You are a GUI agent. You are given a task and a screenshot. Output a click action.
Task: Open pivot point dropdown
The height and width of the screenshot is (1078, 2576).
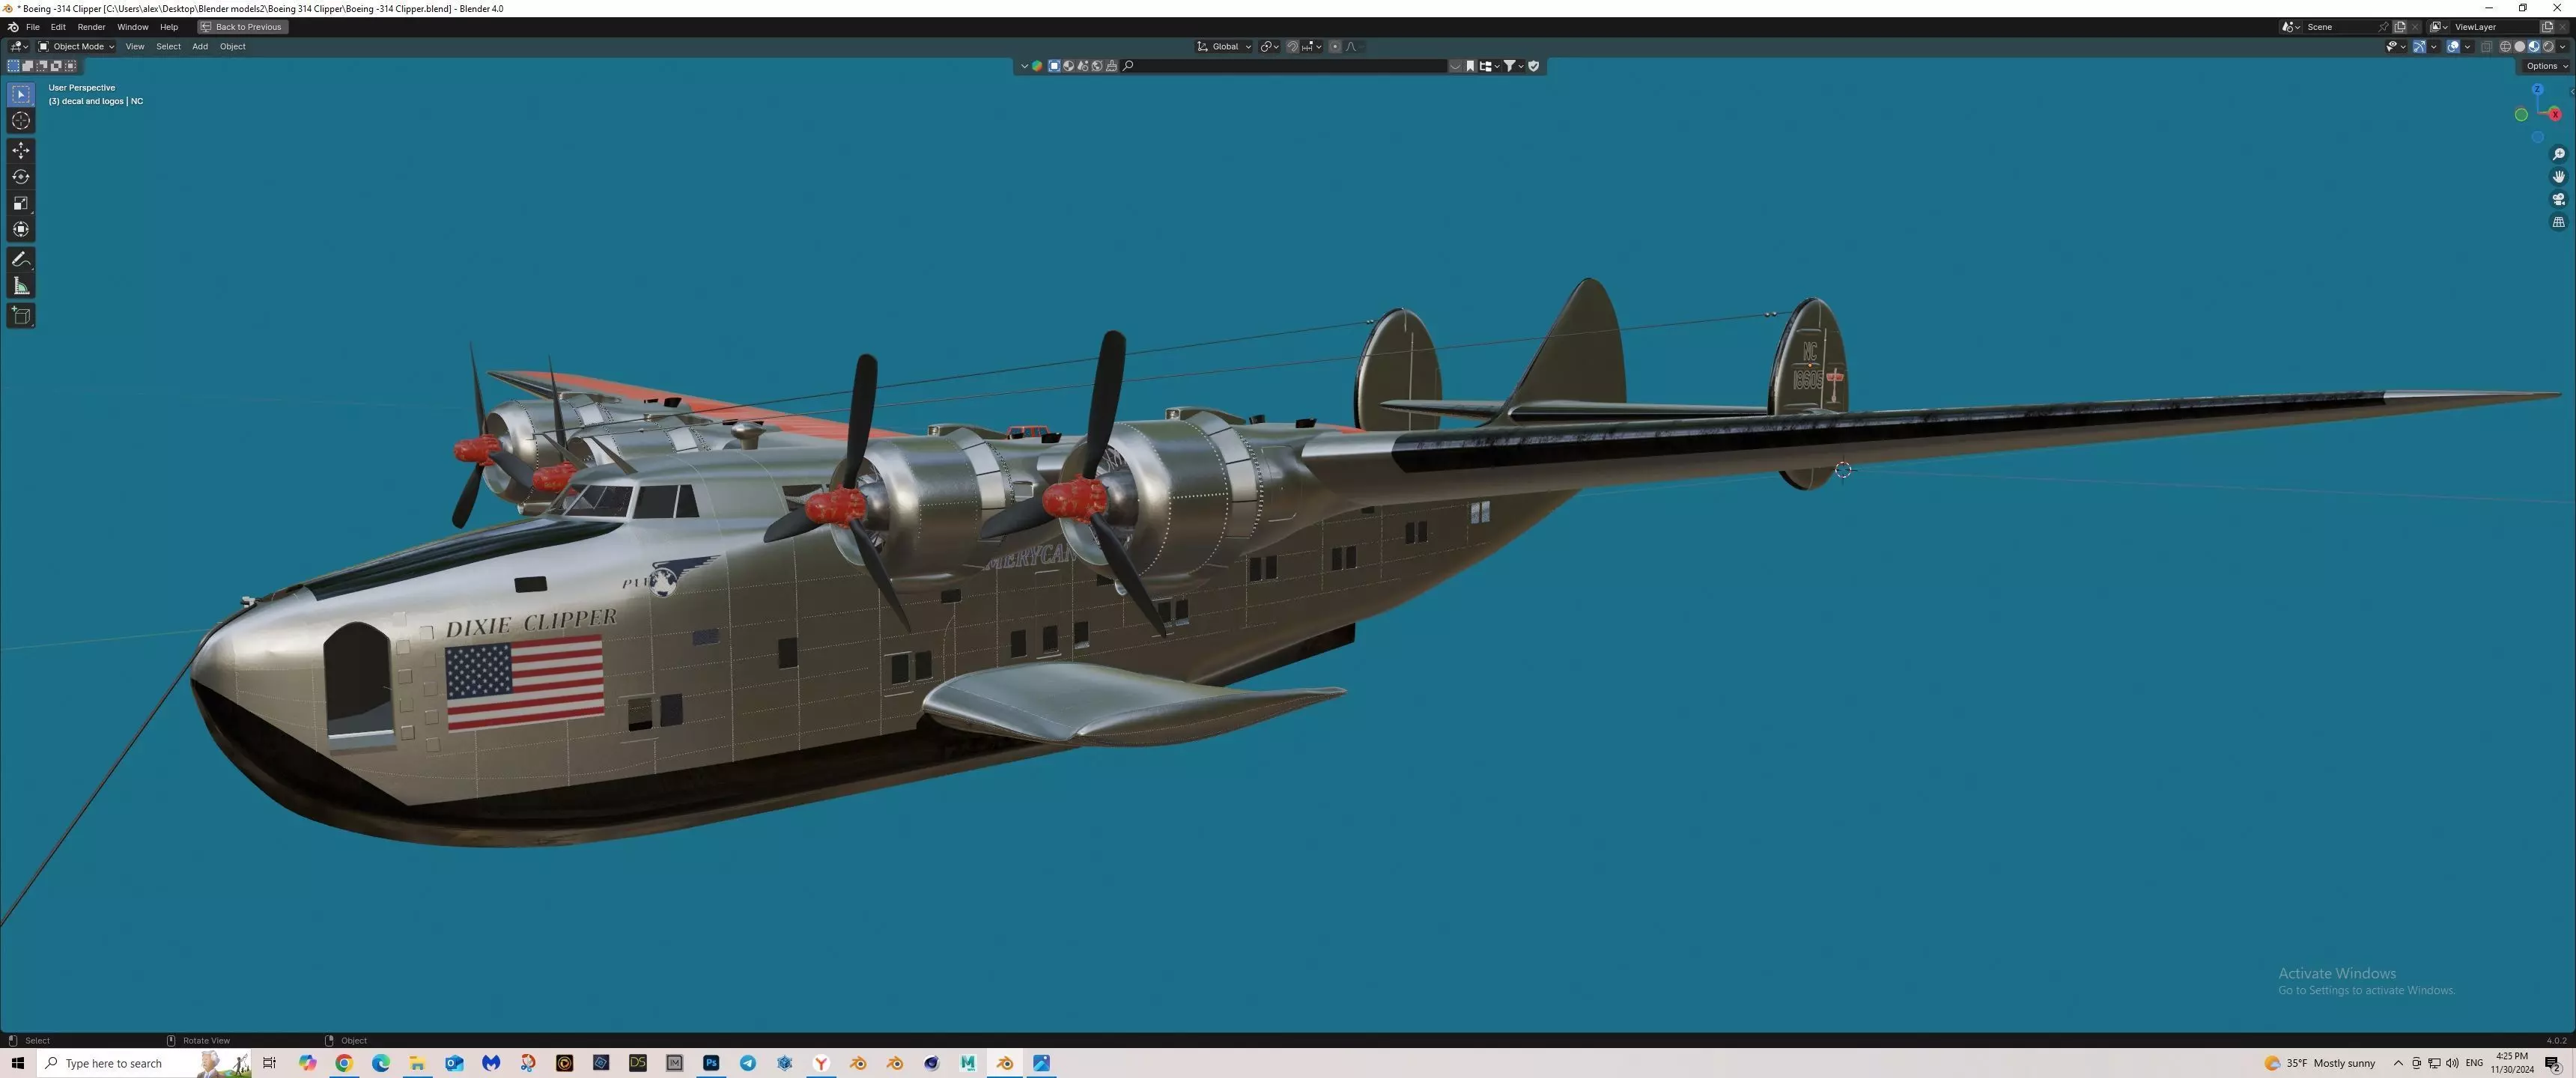tap(1269, 46)
